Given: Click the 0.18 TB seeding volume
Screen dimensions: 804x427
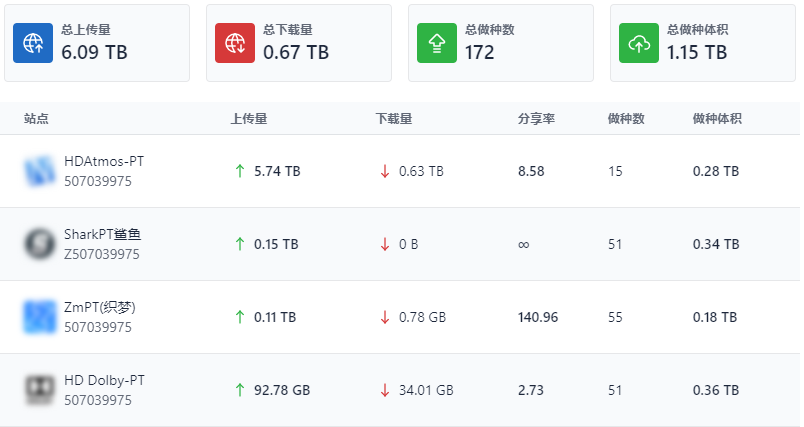Looking at the screenshot, I should [x=715, y=317].
